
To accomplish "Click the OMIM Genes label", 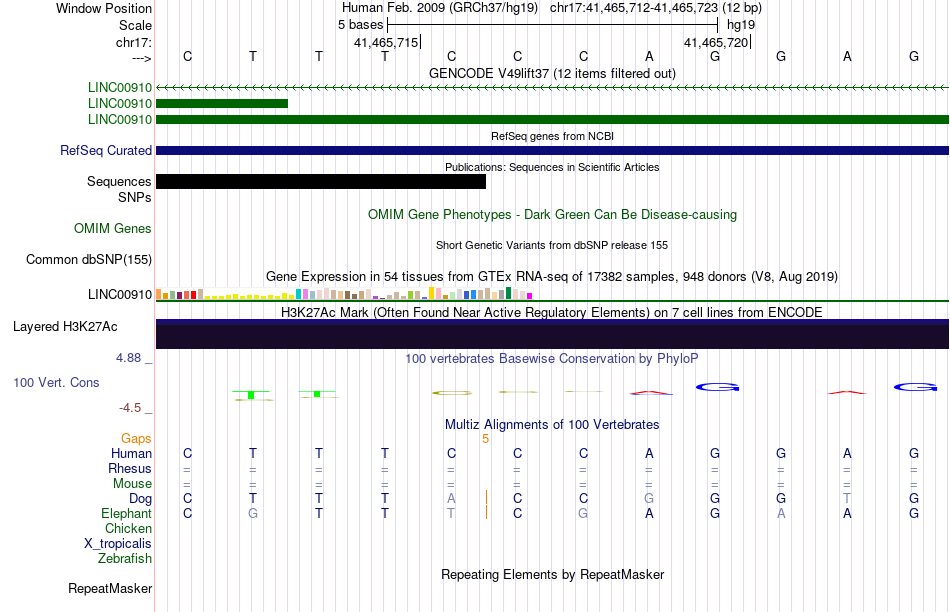I will 112,228.
